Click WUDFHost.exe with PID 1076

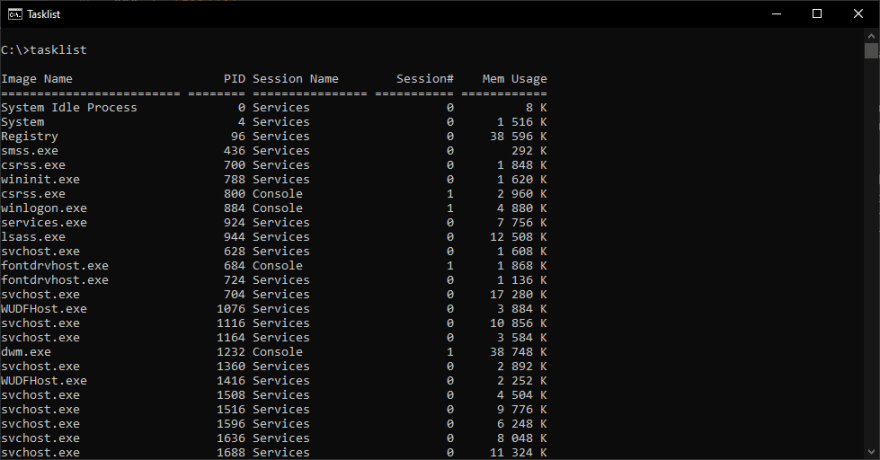coord(44,309)
